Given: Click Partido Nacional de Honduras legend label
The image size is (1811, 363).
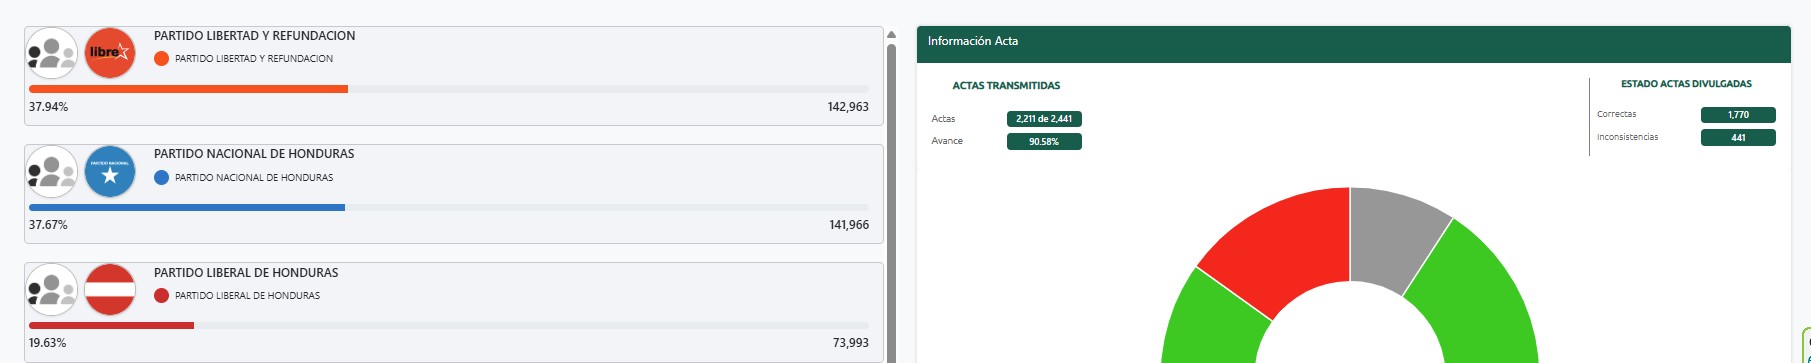Looking at the screenshot, I should point(254,178).
